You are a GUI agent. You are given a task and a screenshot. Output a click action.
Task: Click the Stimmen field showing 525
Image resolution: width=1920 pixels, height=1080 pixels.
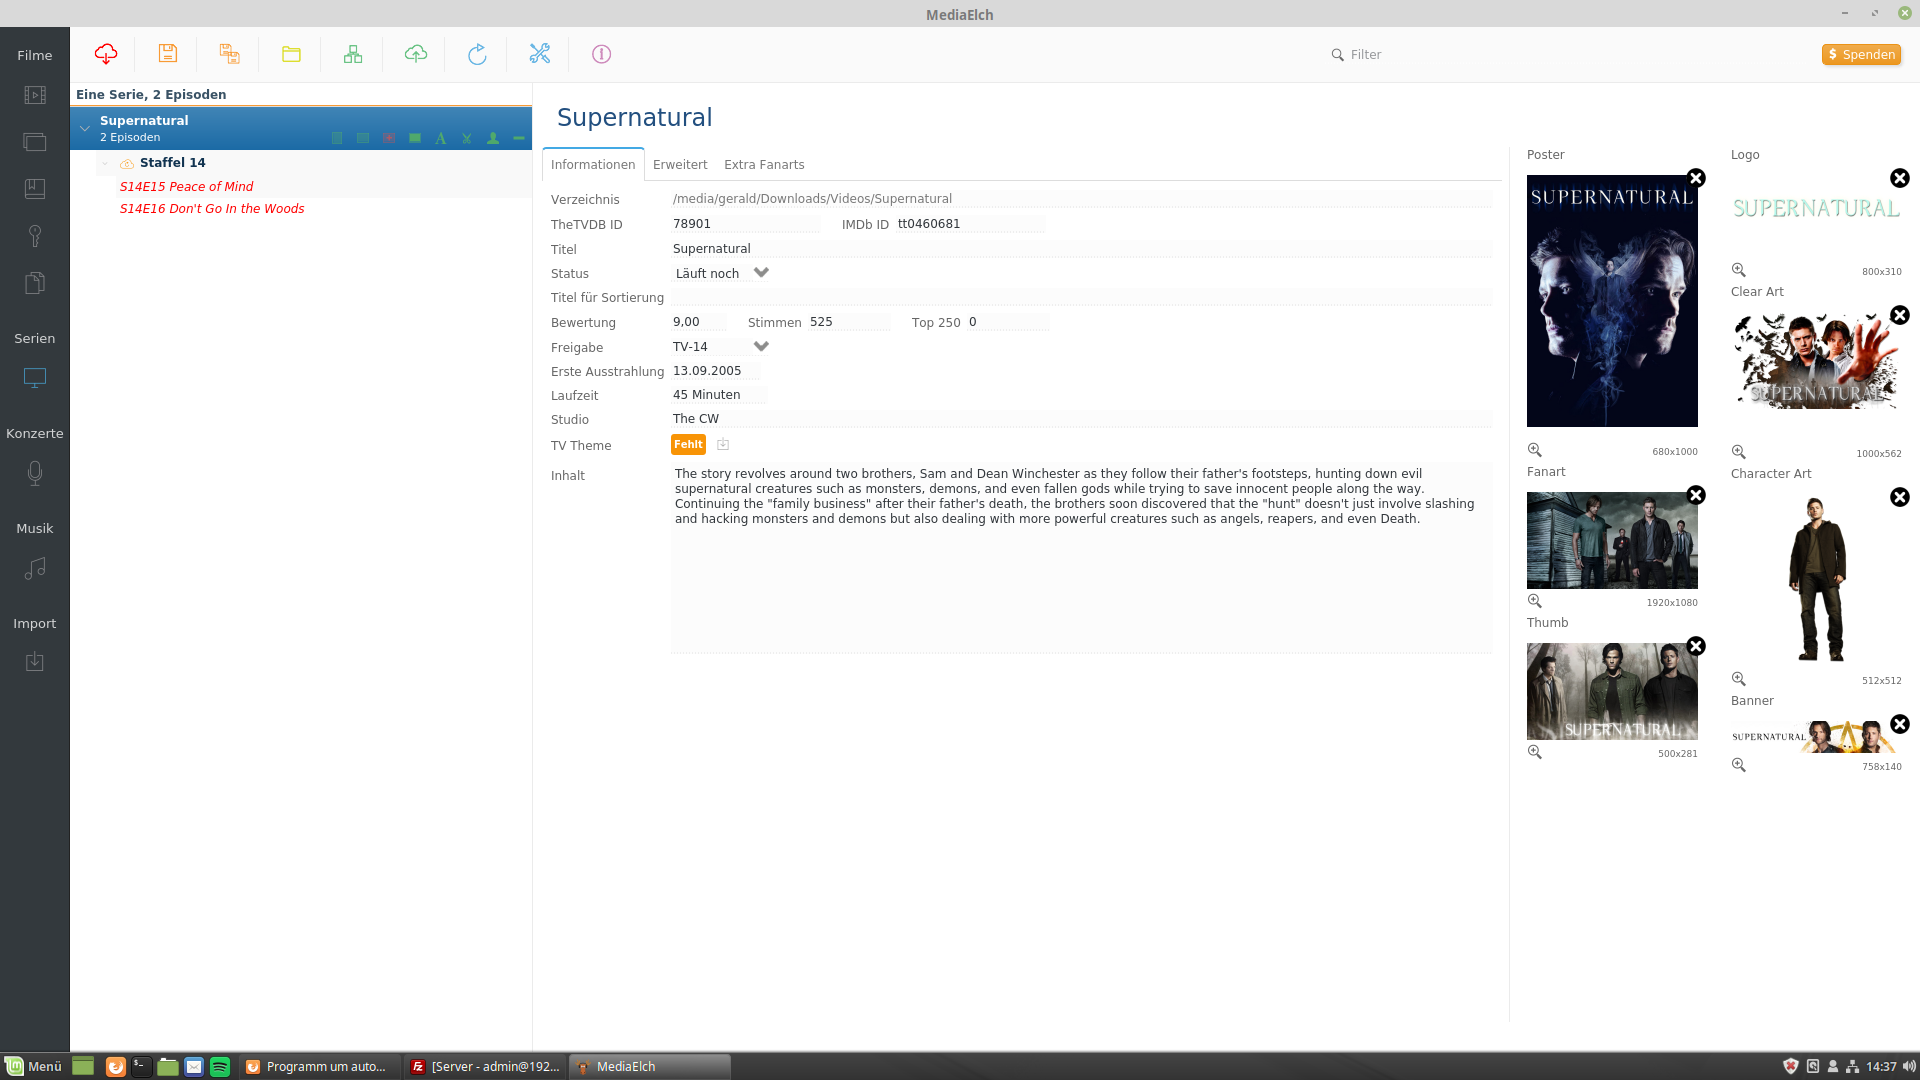pyautogui.click(x=849, y=322)
